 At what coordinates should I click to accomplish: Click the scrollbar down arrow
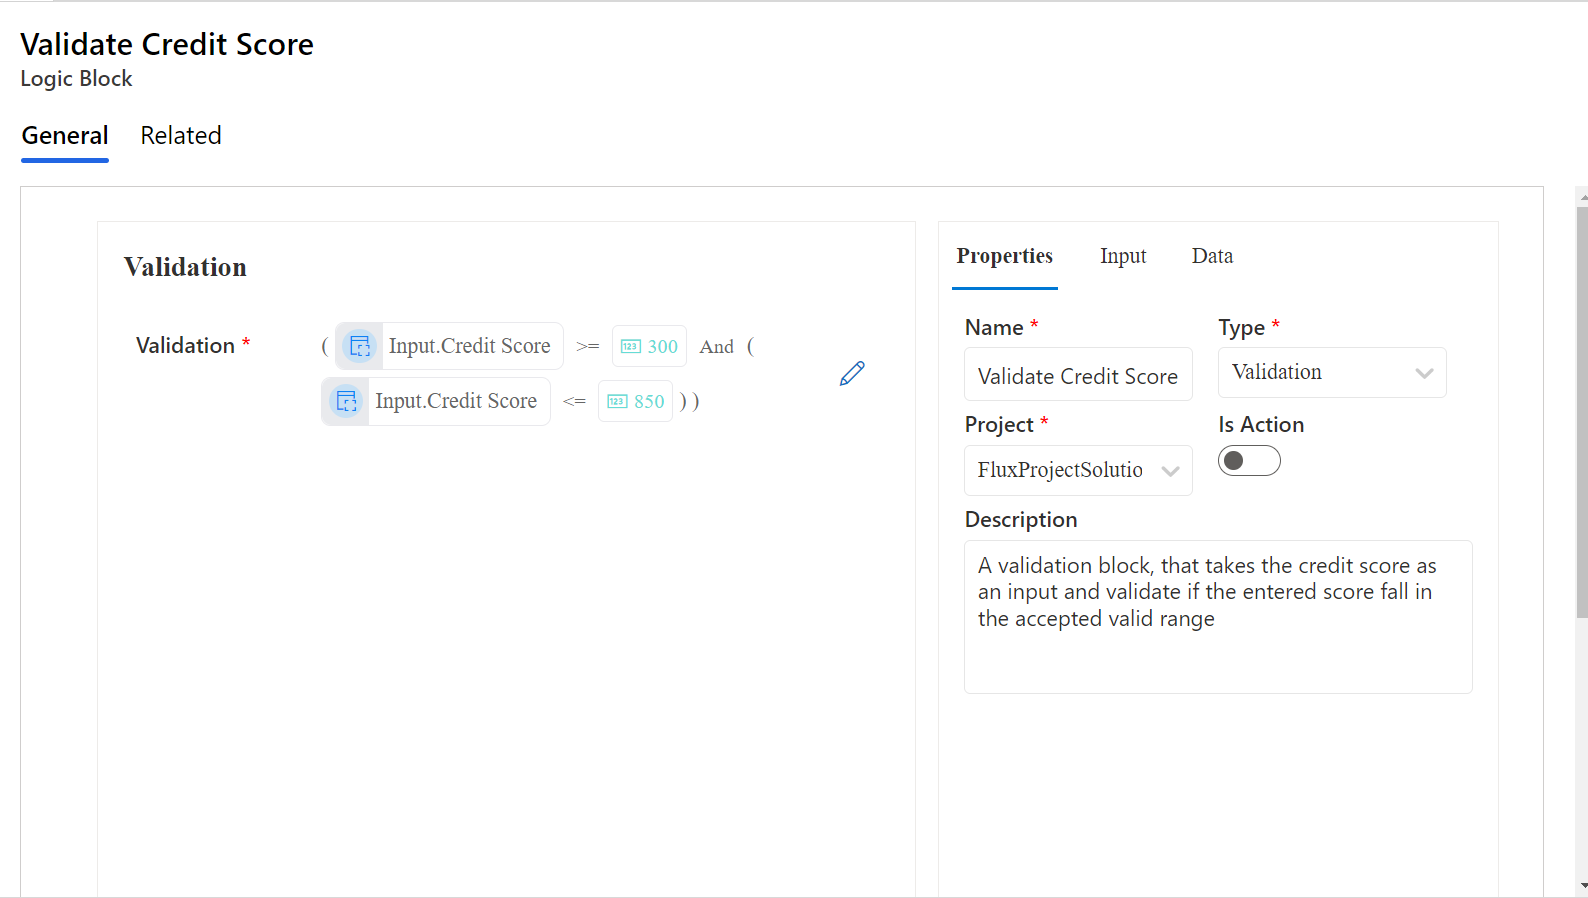coord(1583,886)
